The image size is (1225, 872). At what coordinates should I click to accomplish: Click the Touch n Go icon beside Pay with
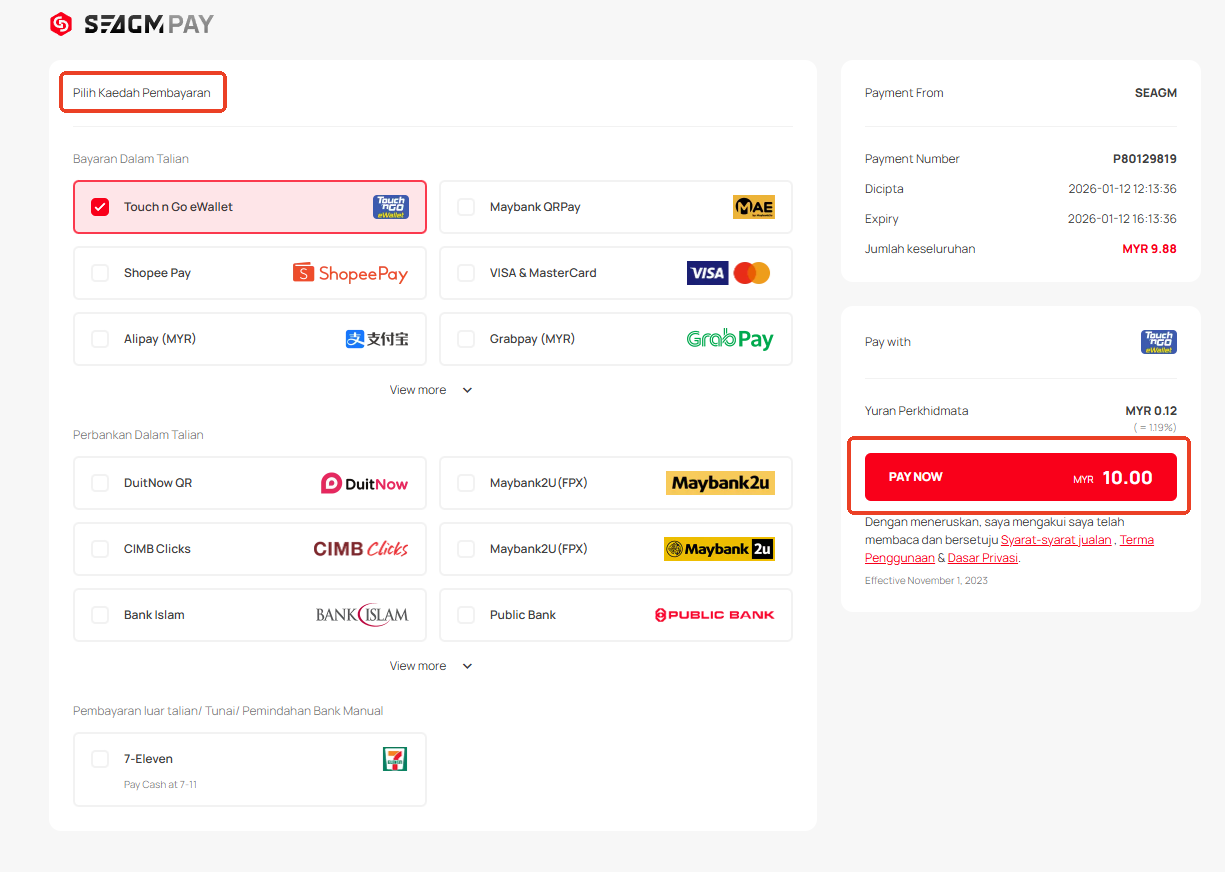point(1158,342)
